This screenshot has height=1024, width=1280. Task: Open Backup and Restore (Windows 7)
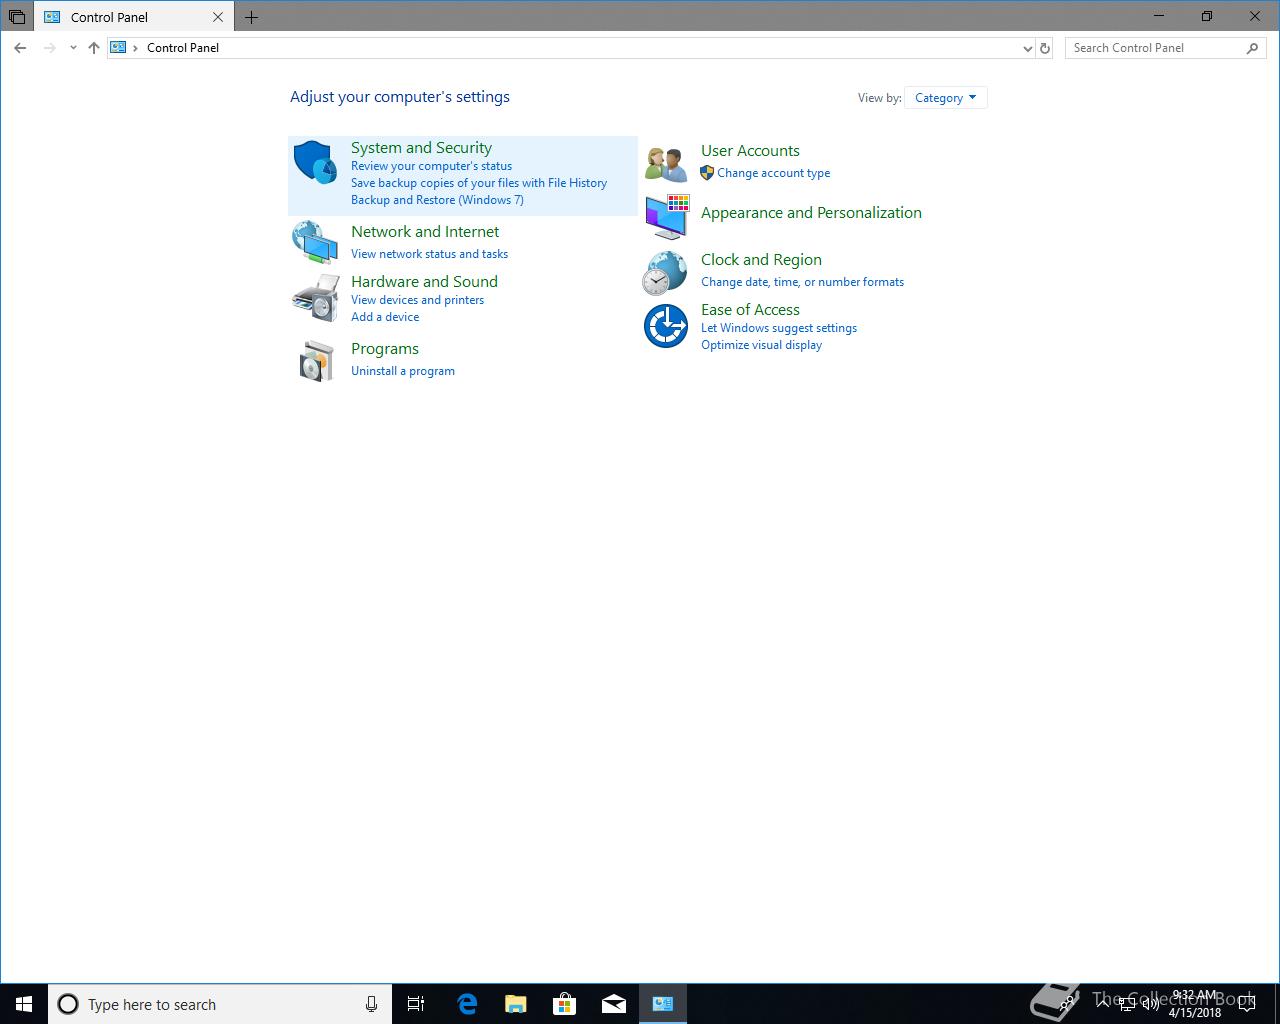click(x=437, y=200)
